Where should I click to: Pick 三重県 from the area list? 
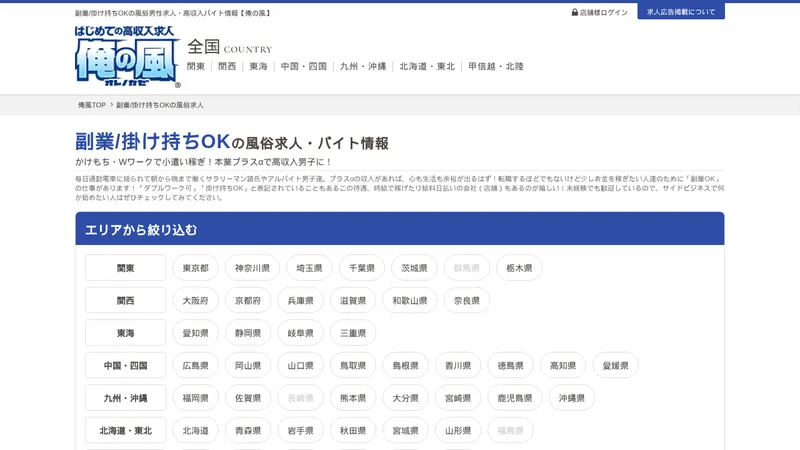(353, 333)
